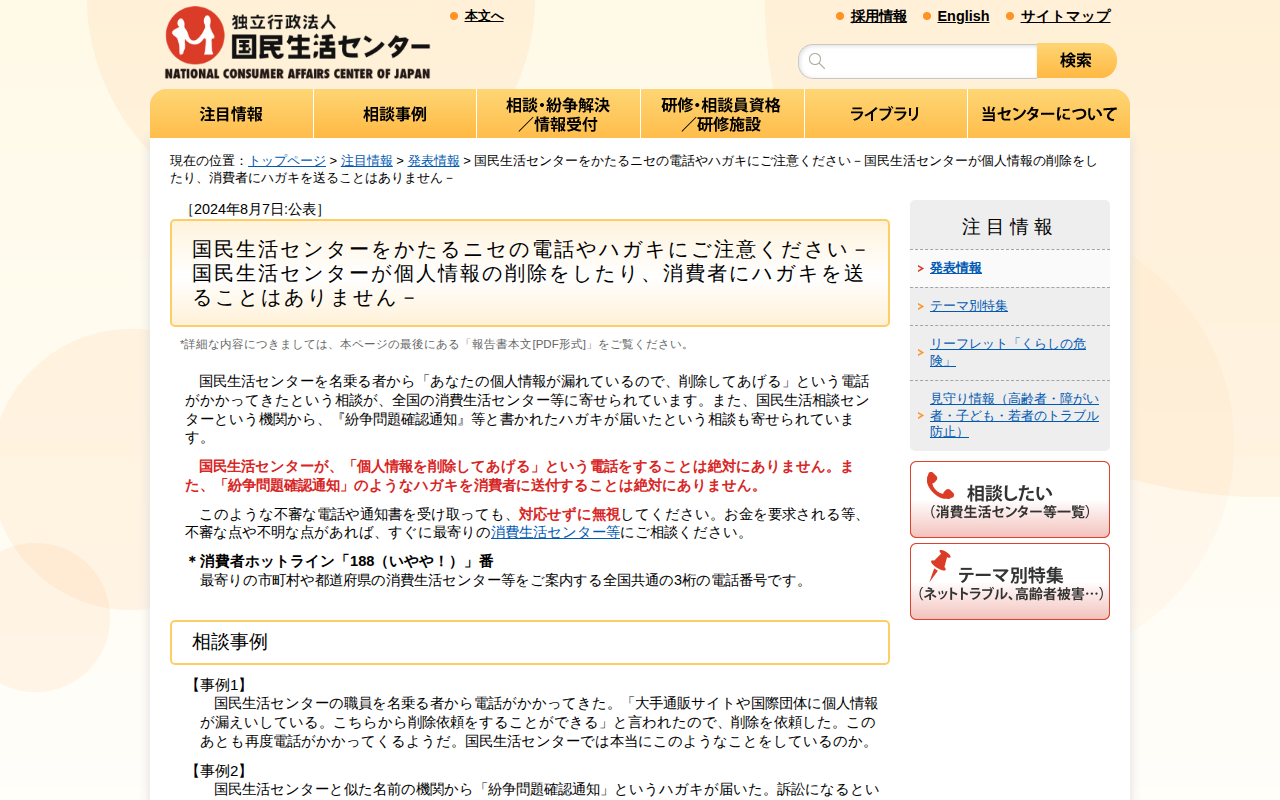This screenshot has height=800, width=1280.
Task: Switch to the English site
Action: point(963,16)
